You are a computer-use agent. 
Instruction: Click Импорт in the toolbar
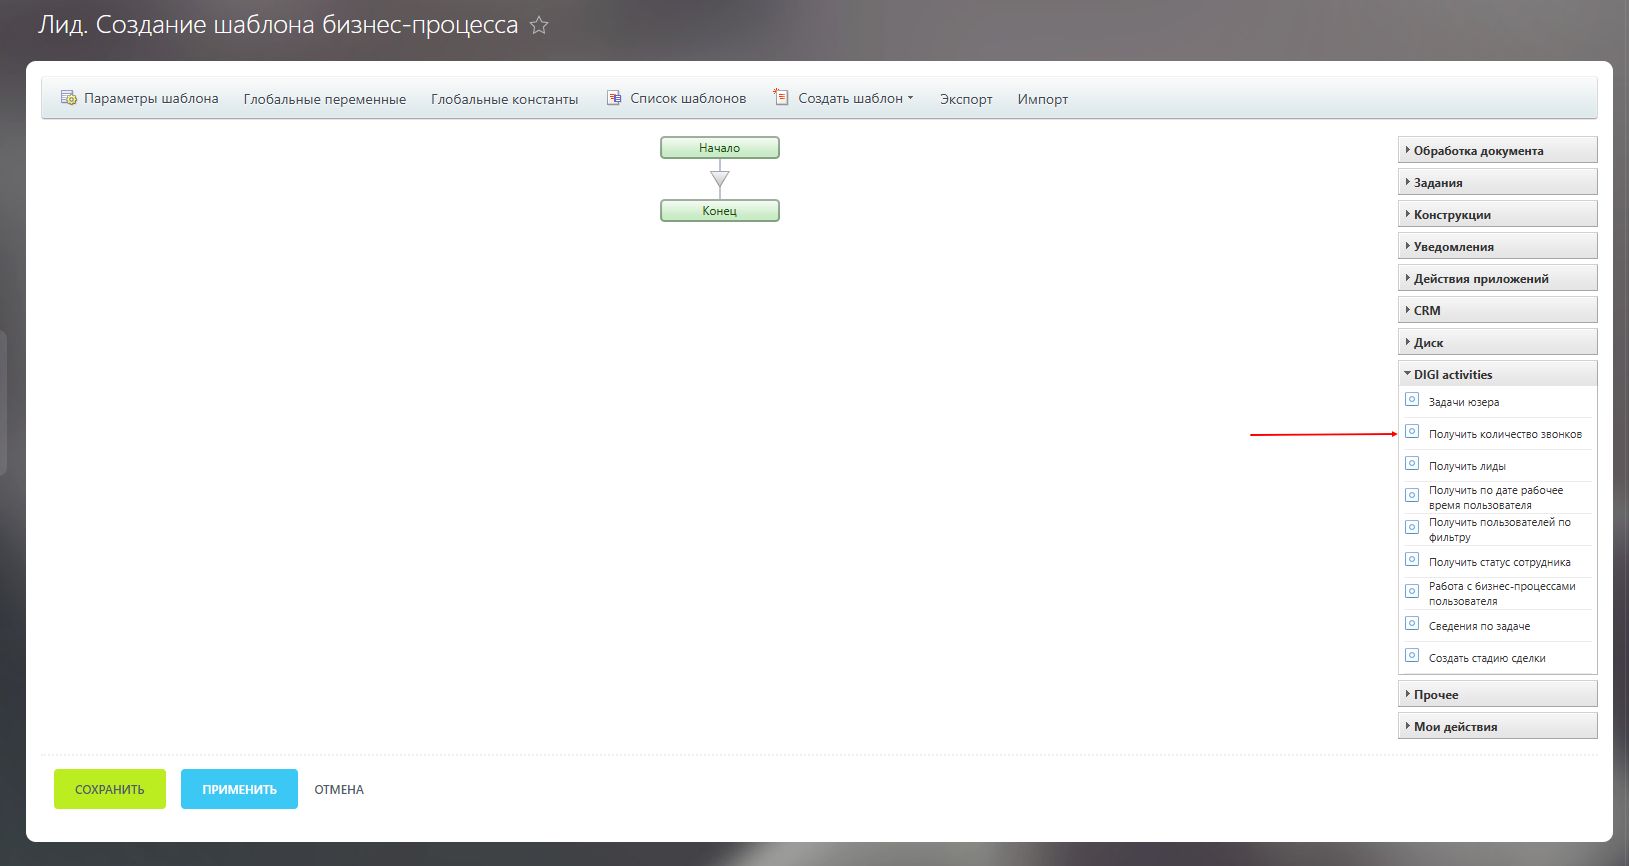click(1043, 99)
